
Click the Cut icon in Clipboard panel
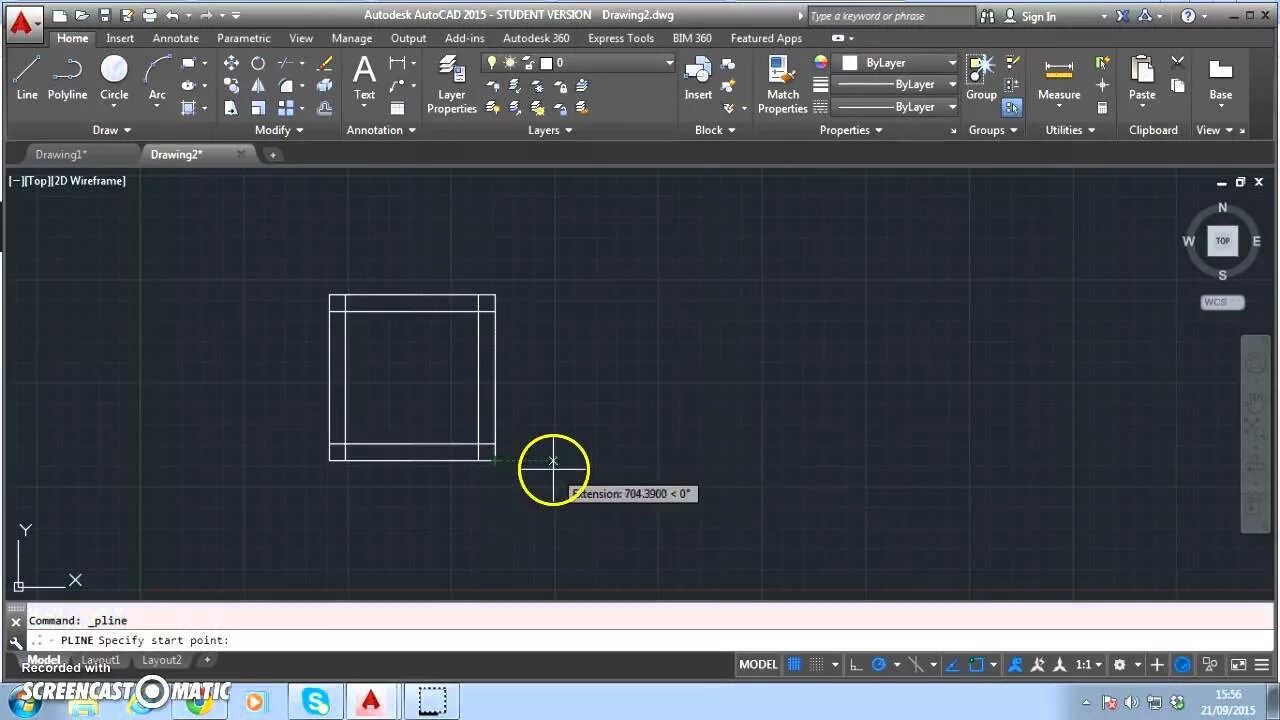[1177, 63]
